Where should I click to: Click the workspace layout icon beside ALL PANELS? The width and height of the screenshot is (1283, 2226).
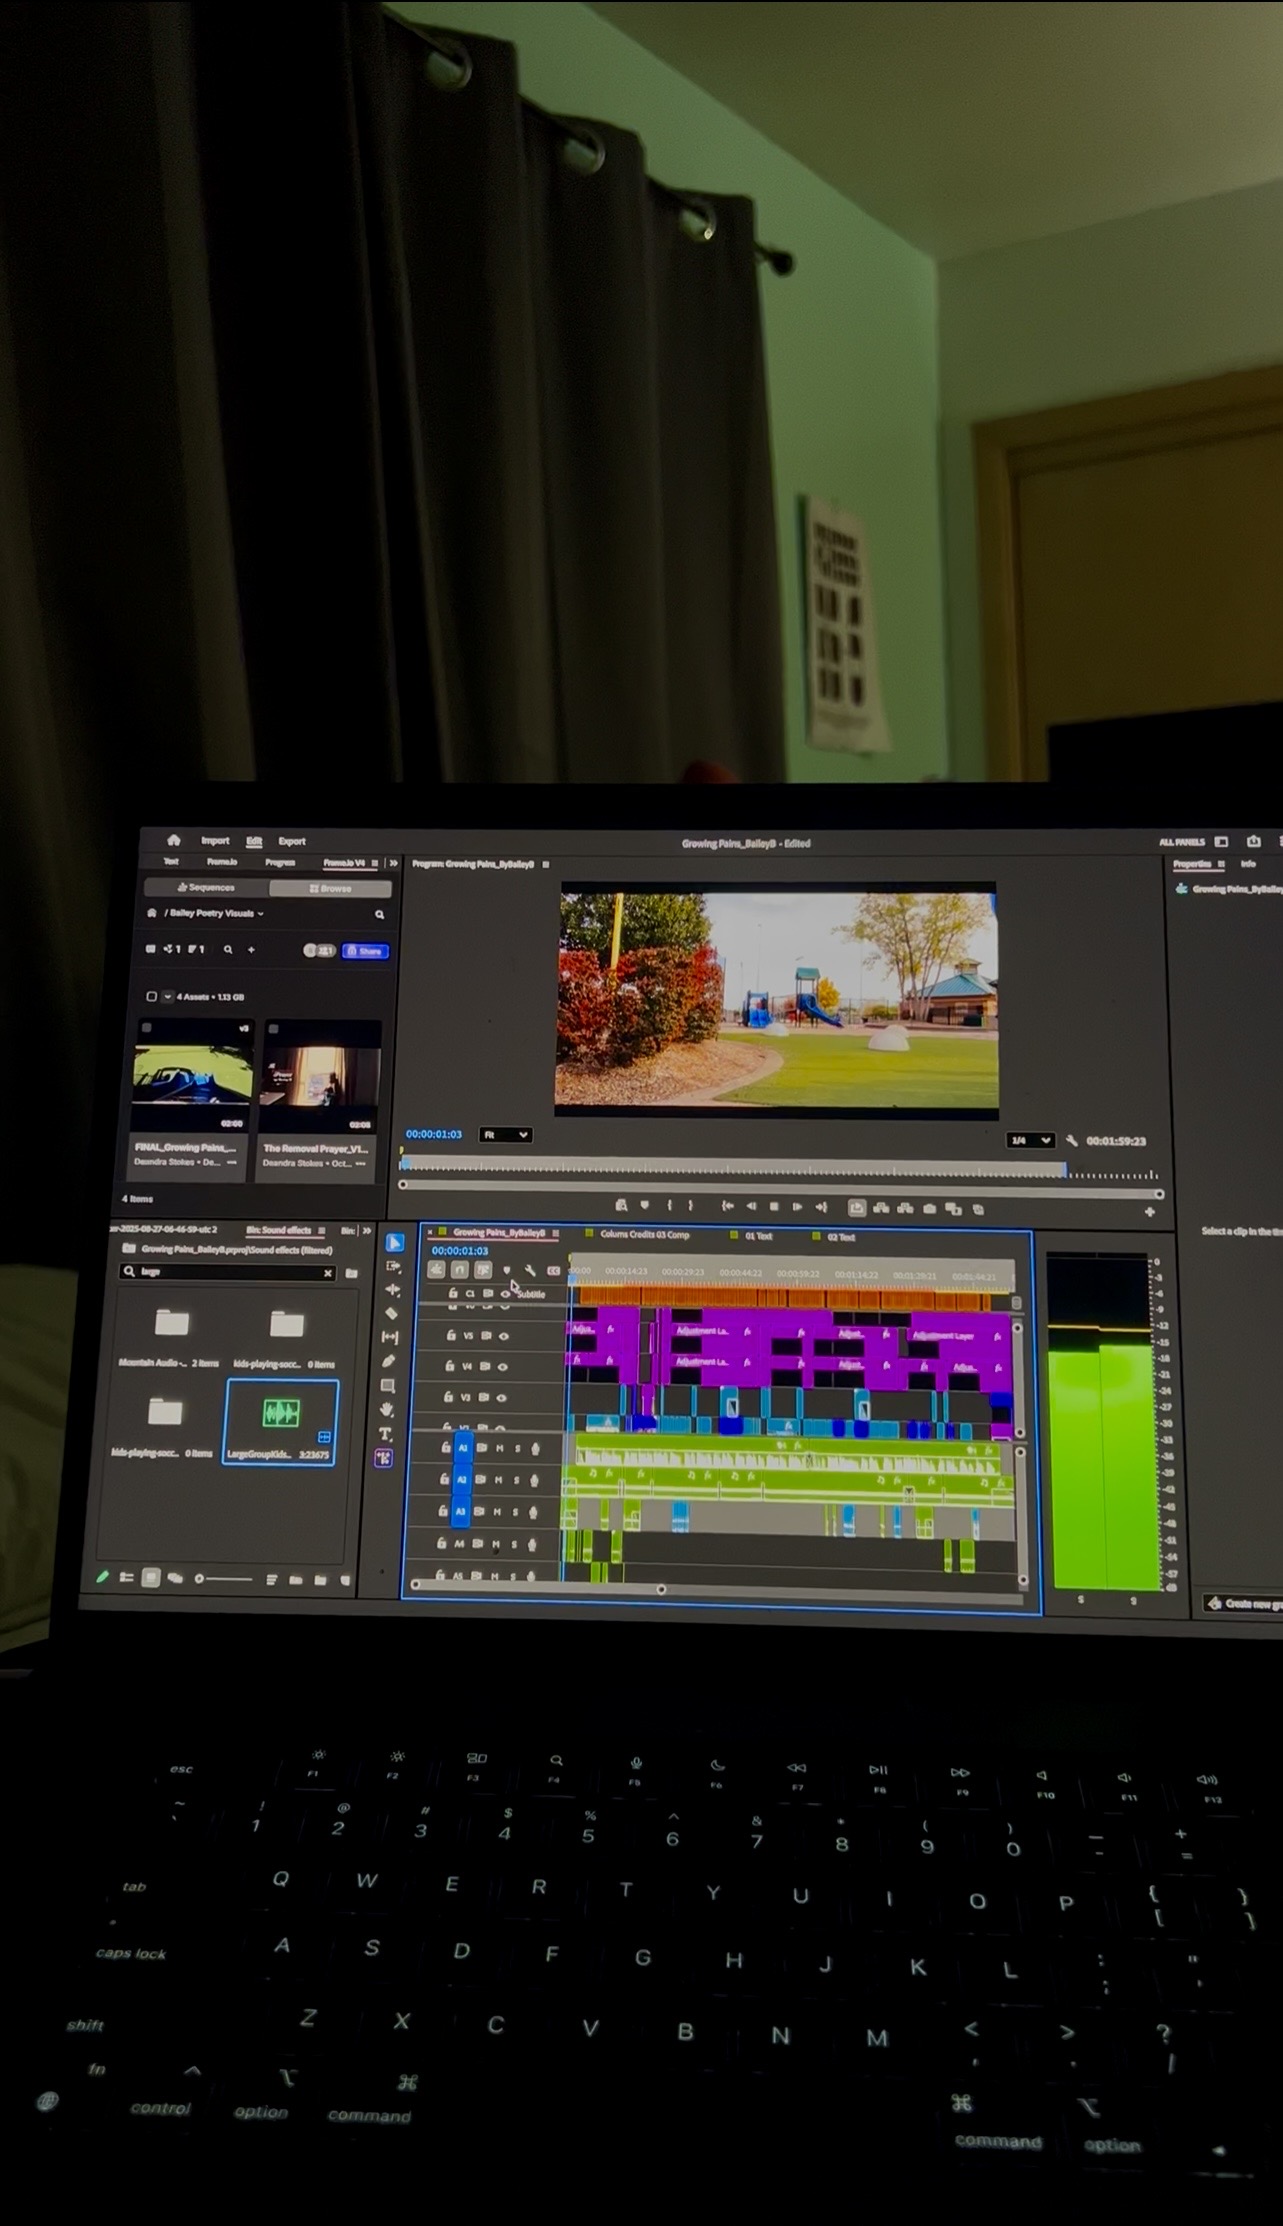click(x=1221, y=841)
